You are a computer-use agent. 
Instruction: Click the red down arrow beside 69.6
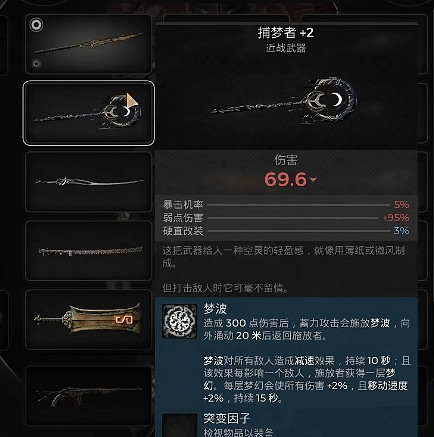(x=313, y=180)
